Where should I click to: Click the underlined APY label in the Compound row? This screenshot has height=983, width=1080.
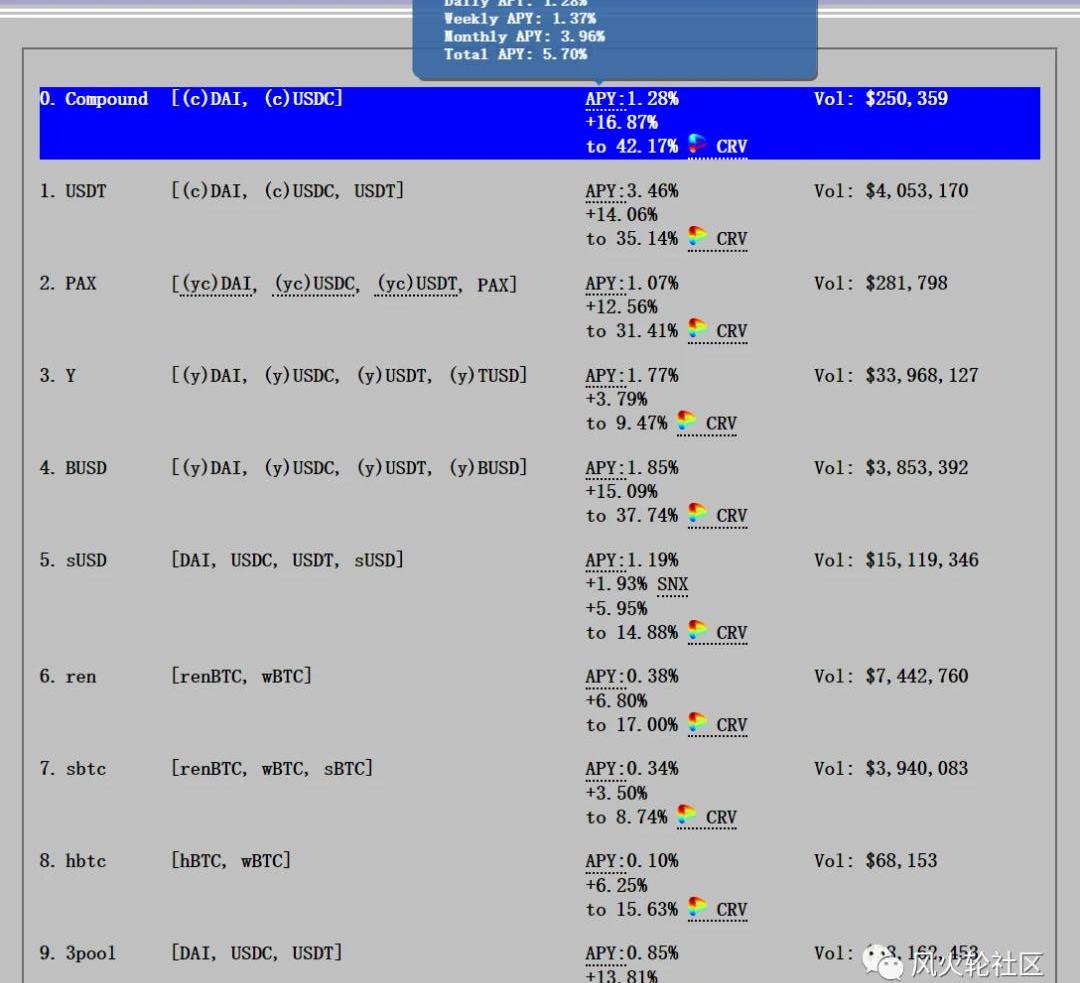pyautogui.click(x=605, y=99)
